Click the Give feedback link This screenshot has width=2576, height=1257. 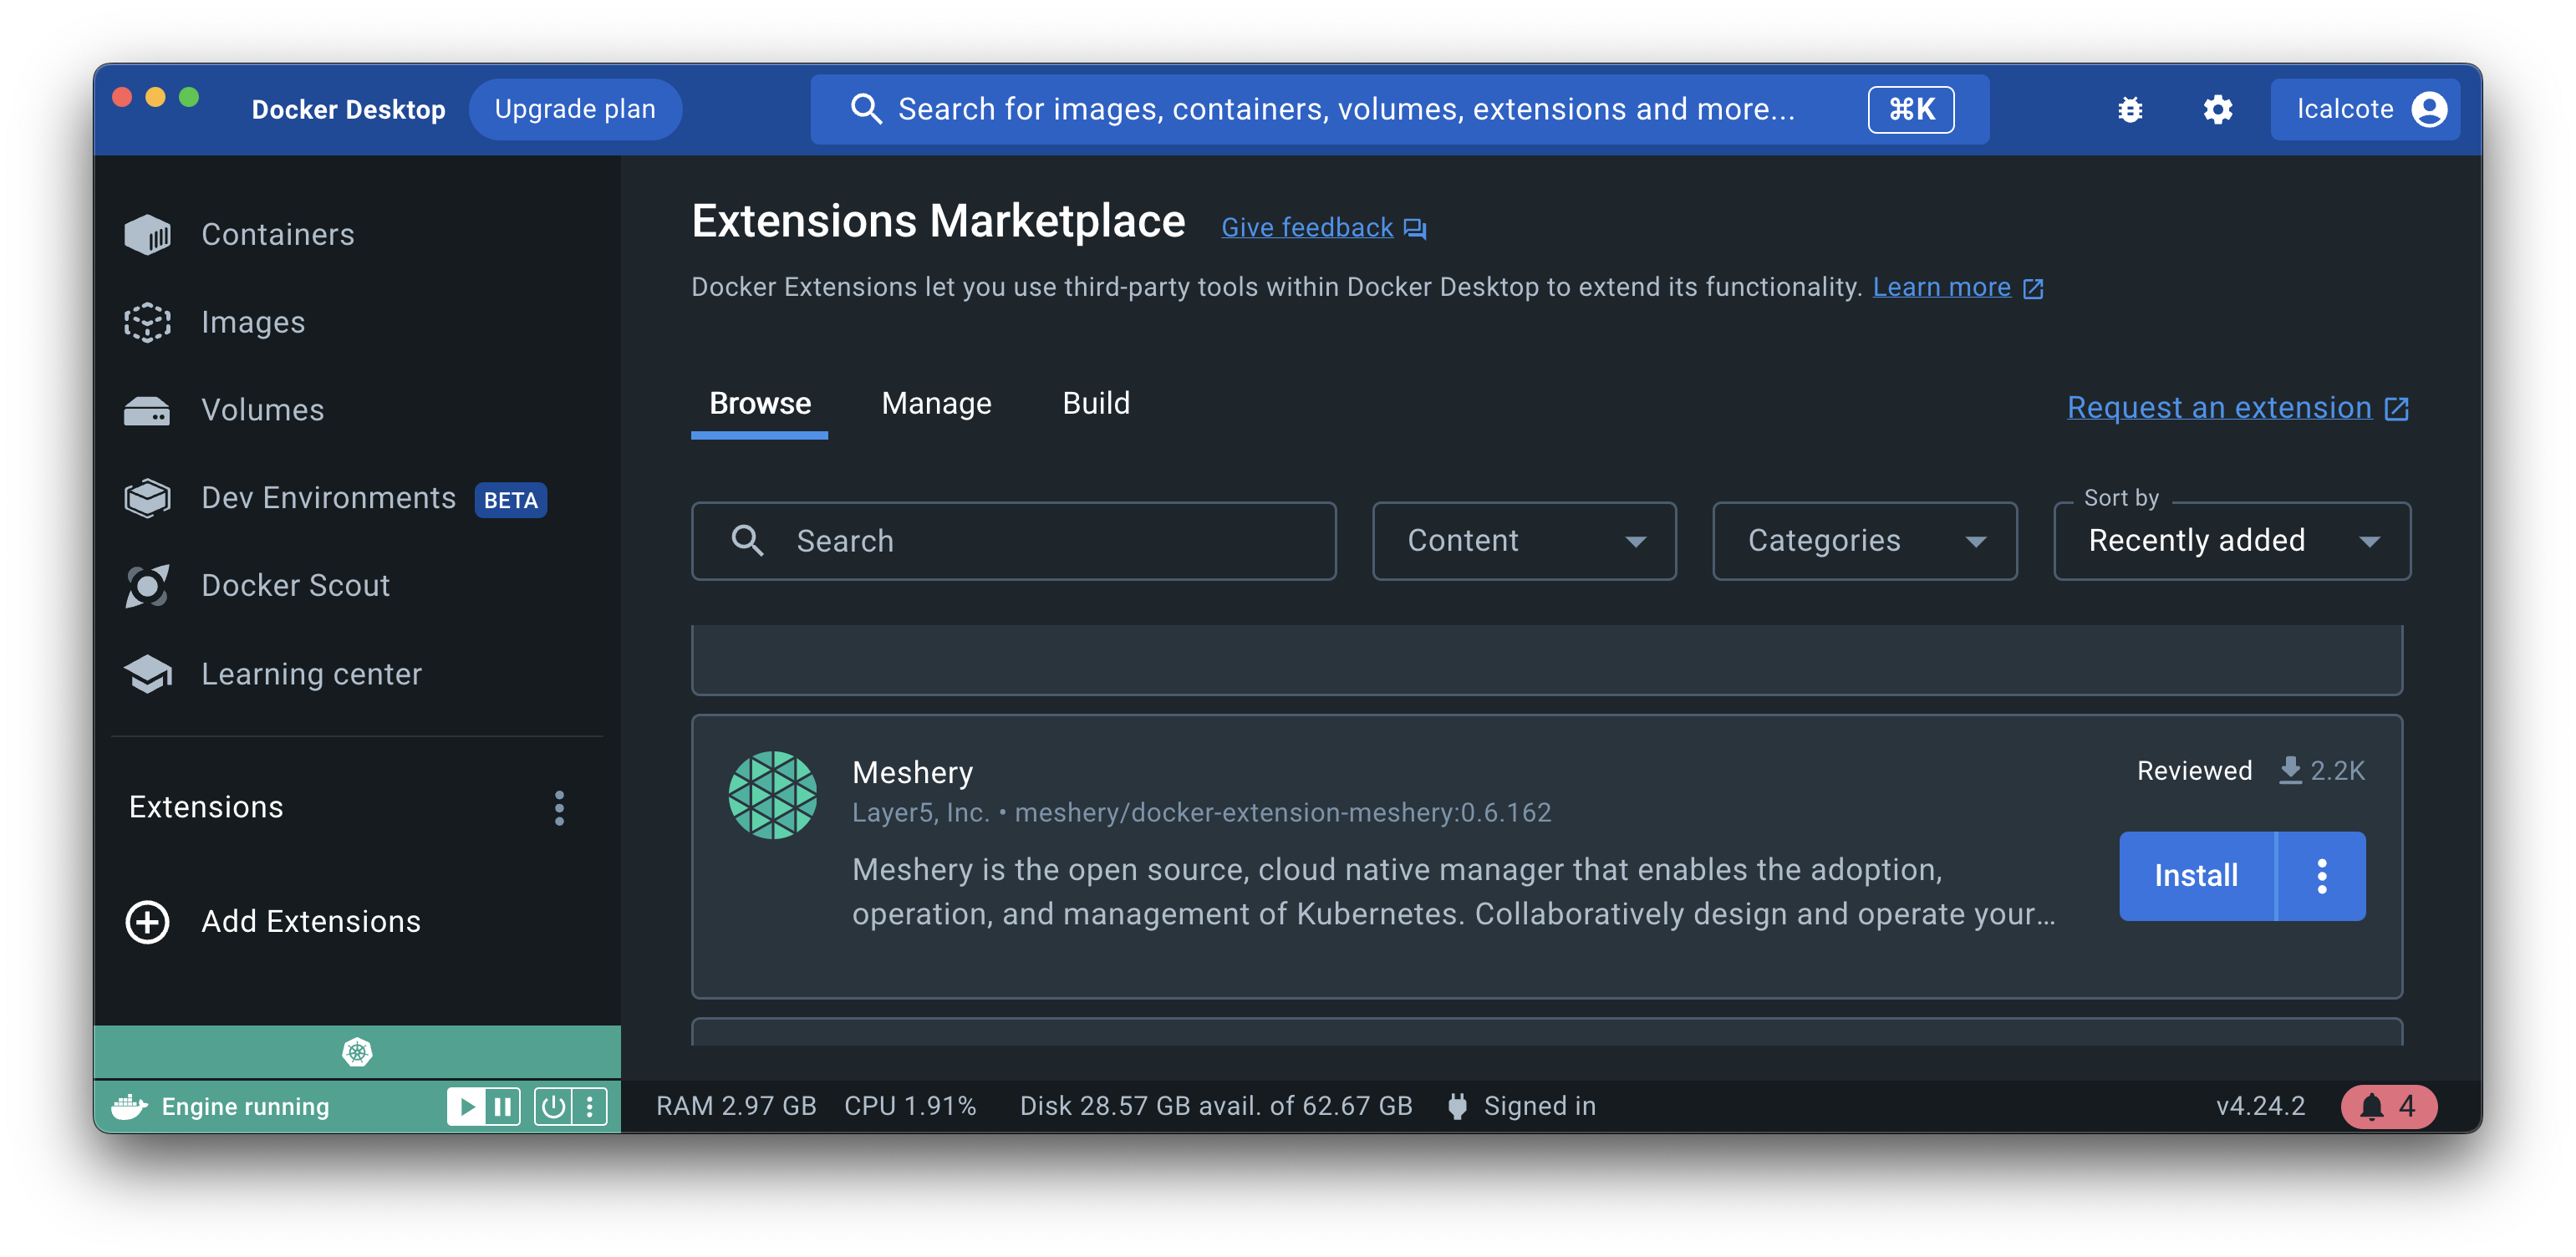click(1306, 227)
